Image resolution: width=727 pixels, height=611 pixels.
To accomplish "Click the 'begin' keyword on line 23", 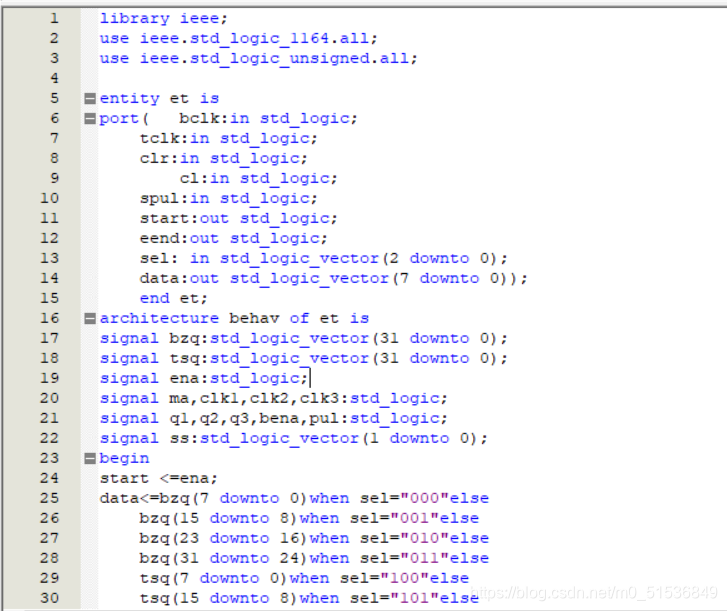I will (x=124, y=458).
